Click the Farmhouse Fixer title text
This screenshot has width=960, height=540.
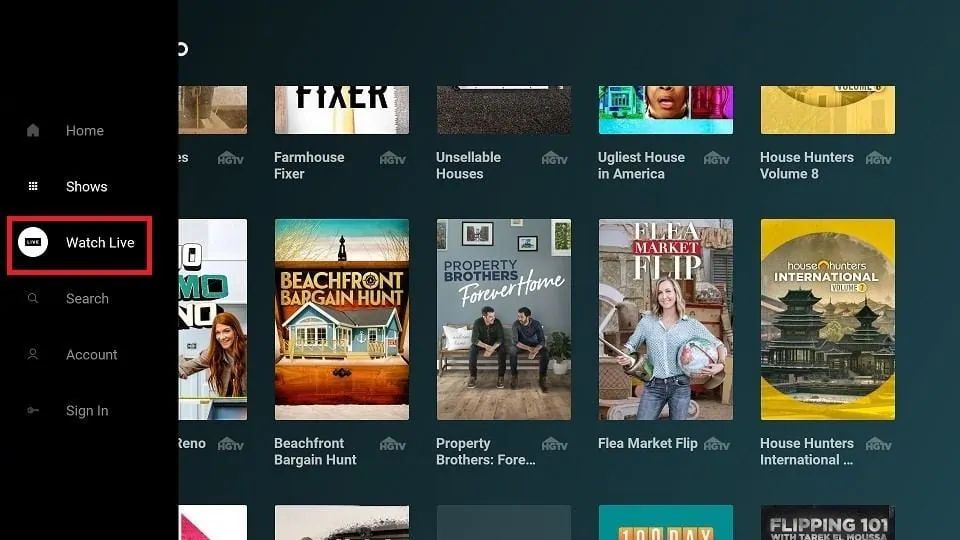pos(309,165)
